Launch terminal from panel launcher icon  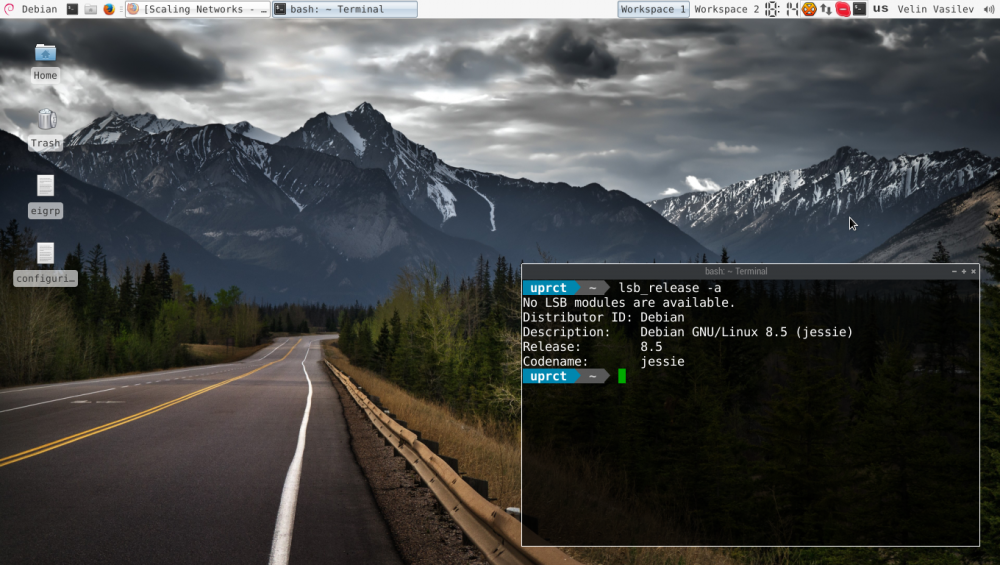(x=72, y=9)
